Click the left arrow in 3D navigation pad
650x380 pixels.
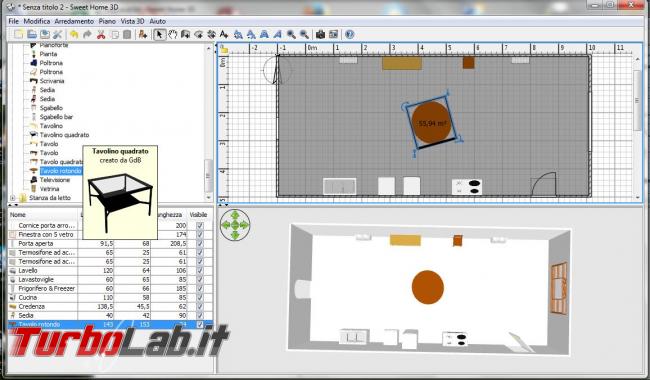click(x=225, y=225)
